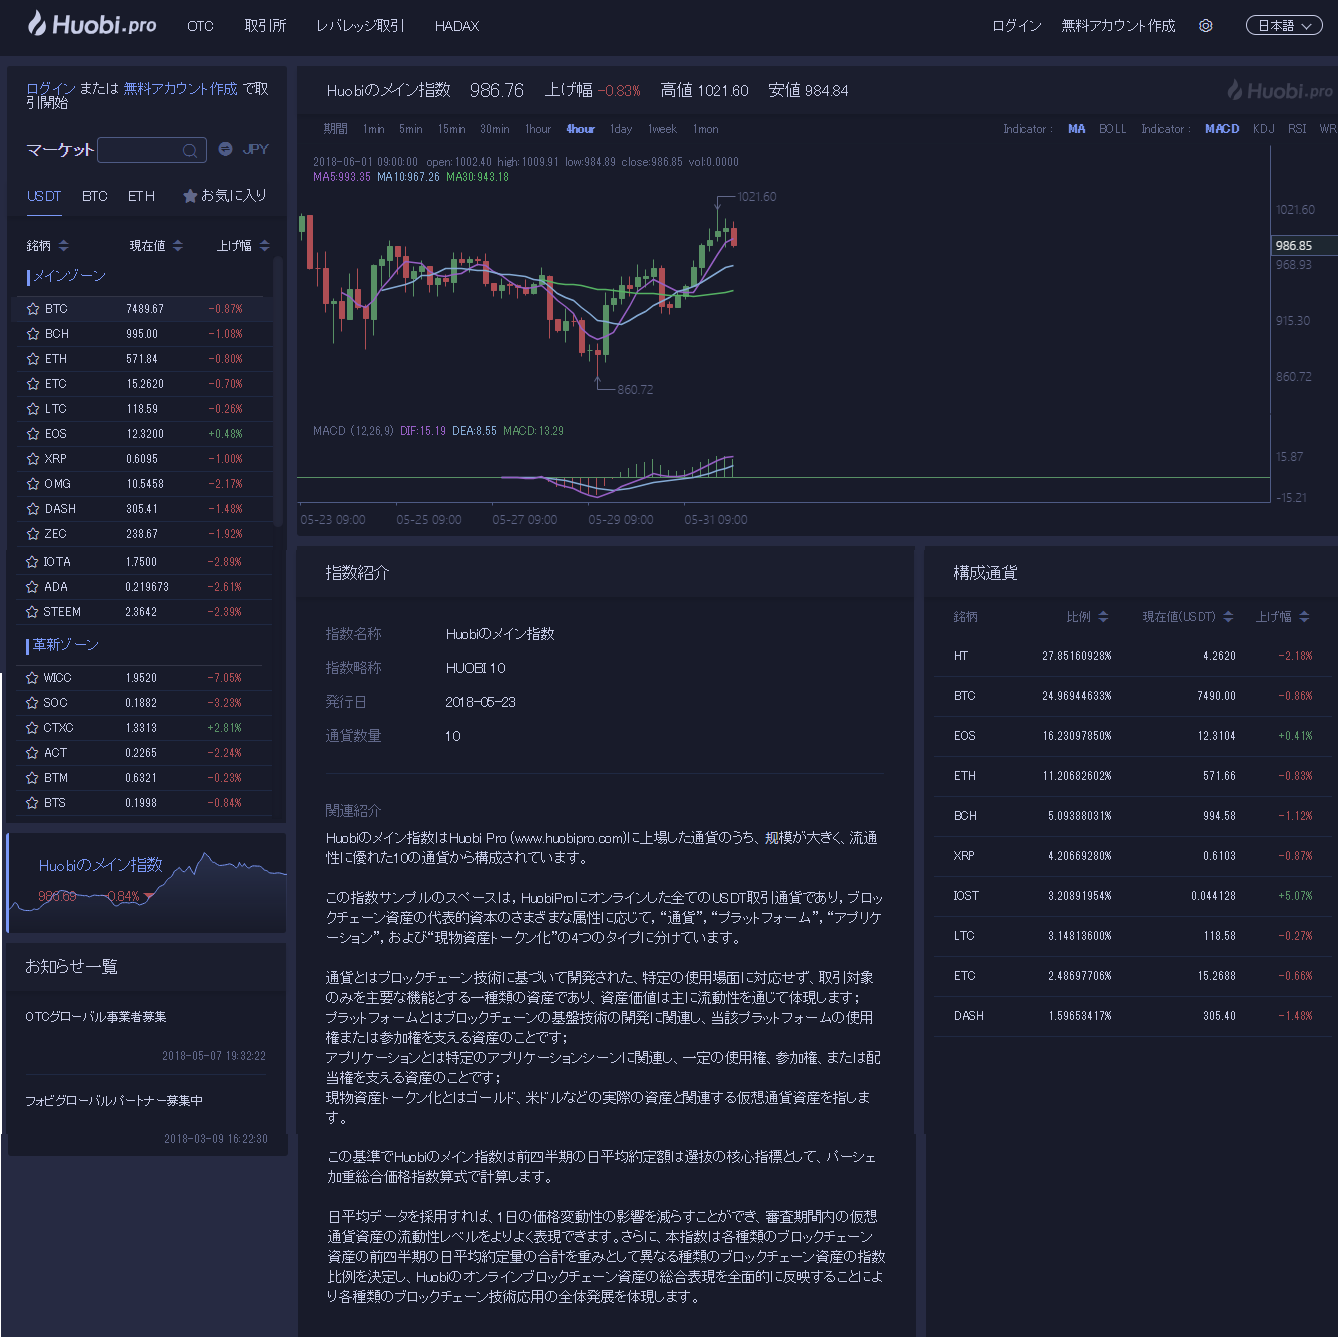The width and height of the screenshot is (1338, 1337).
Task: Click 無料アカウント作成 in top navigation
Action: tap(1118, 26)
